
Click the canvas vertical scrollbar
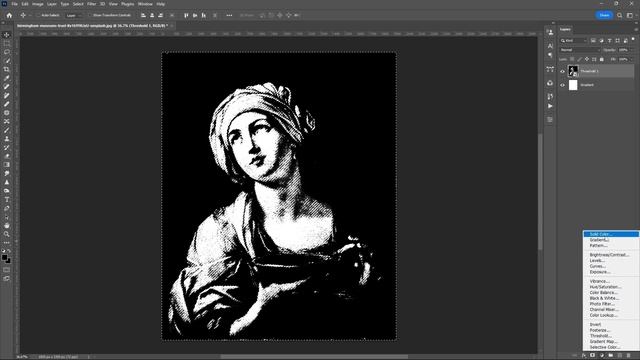541,192
